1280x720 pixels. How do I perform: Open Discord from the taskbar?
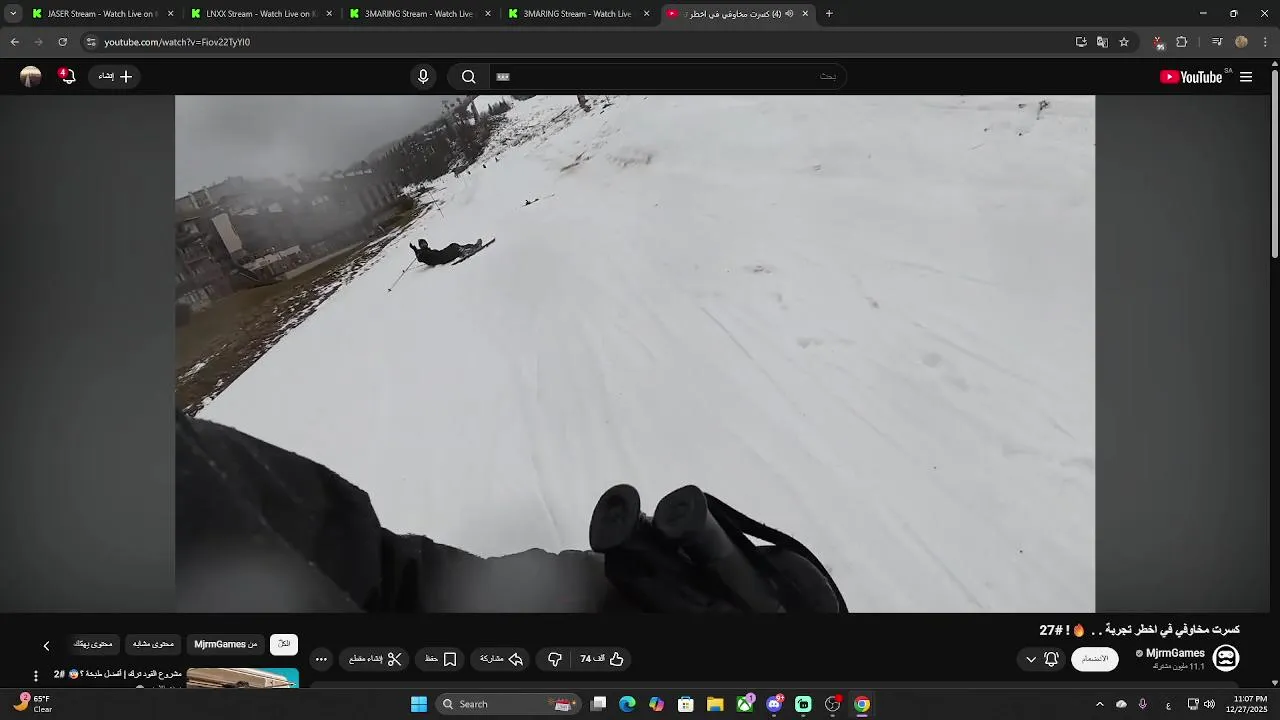tap(774, 704)
